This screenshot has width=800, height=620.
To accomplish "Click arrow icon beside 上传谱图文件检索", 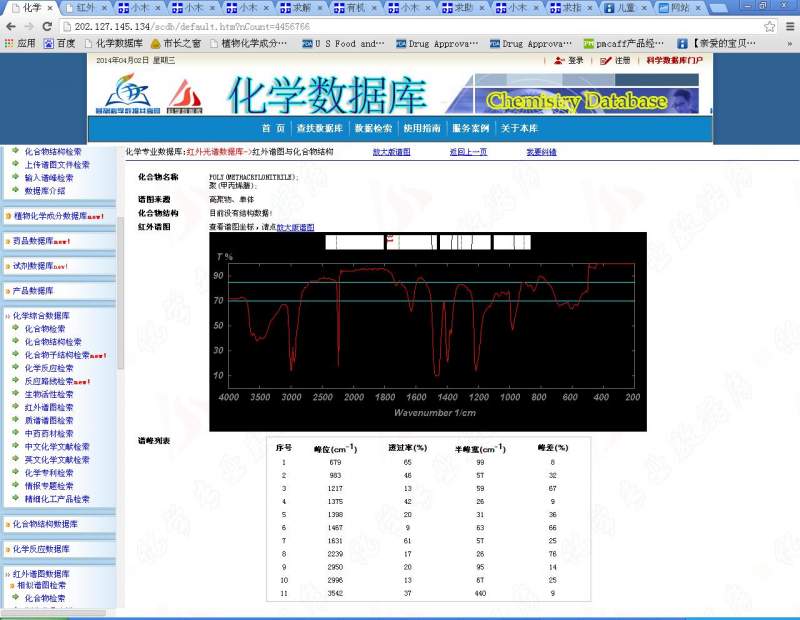I will point(15,164).
